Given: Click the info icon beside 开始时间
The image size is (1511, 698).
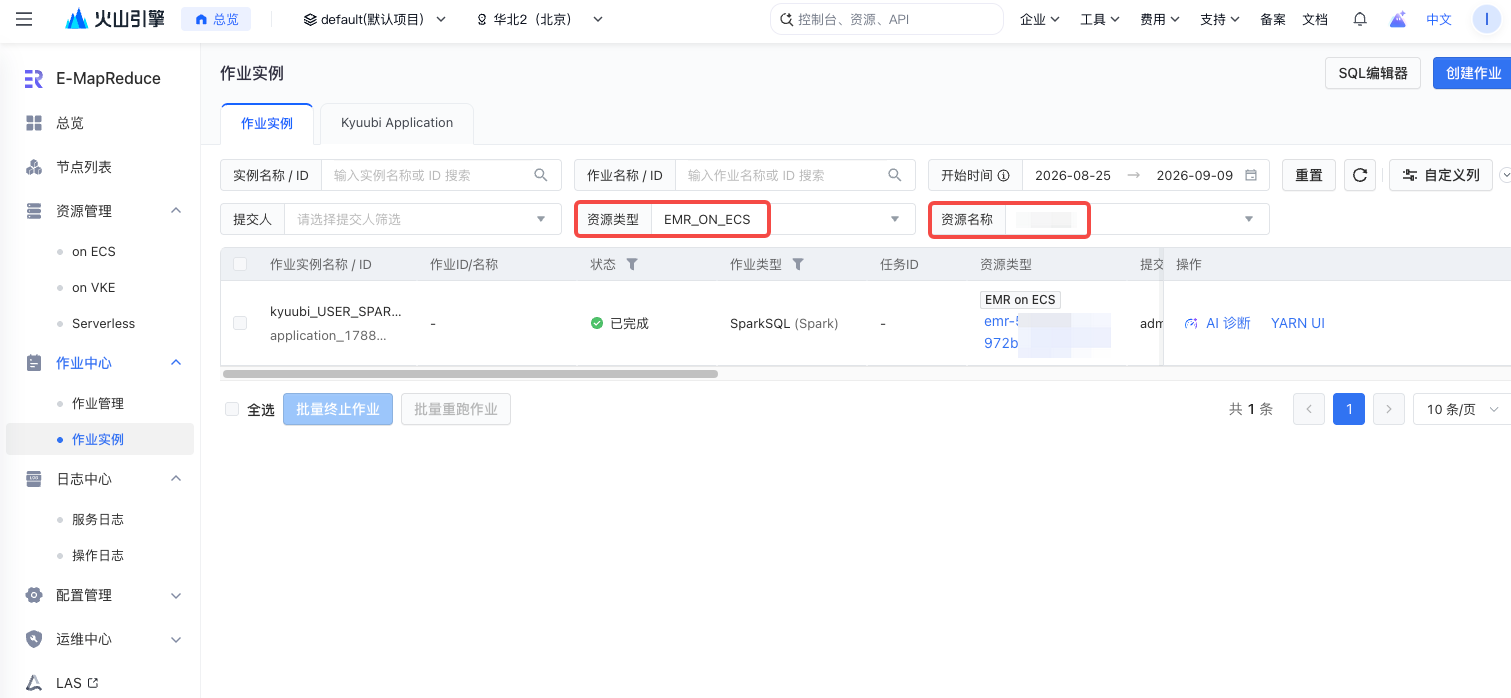Looking at the screenshot, I should tap(1003, 175).
